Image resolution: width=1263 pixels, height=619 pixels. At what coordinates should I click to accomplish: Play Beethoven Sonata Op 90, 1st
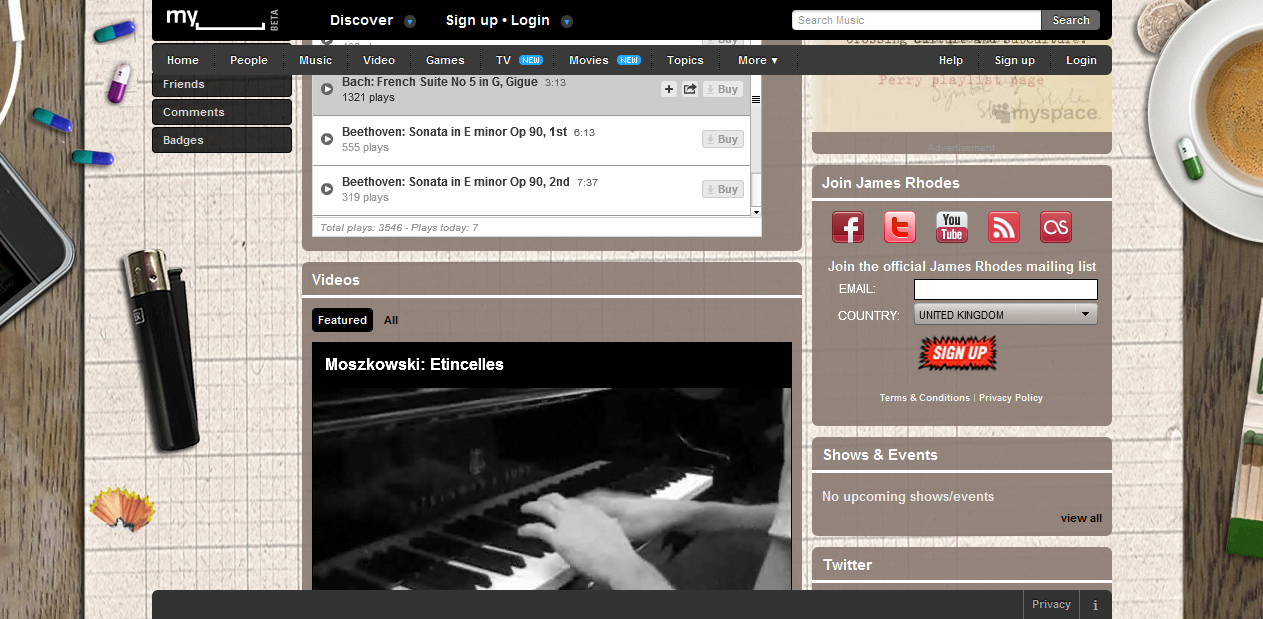coord(327,139)
